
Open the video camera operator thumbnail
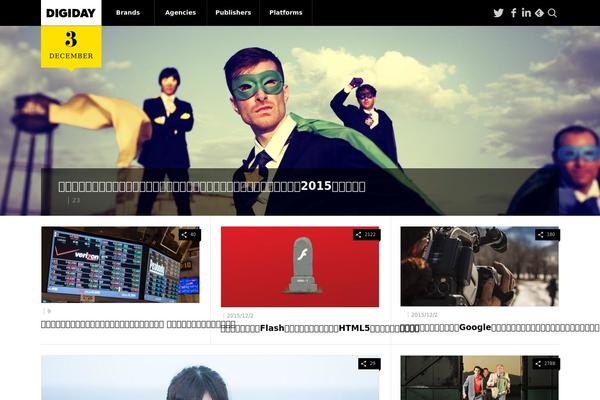point(479,266)
